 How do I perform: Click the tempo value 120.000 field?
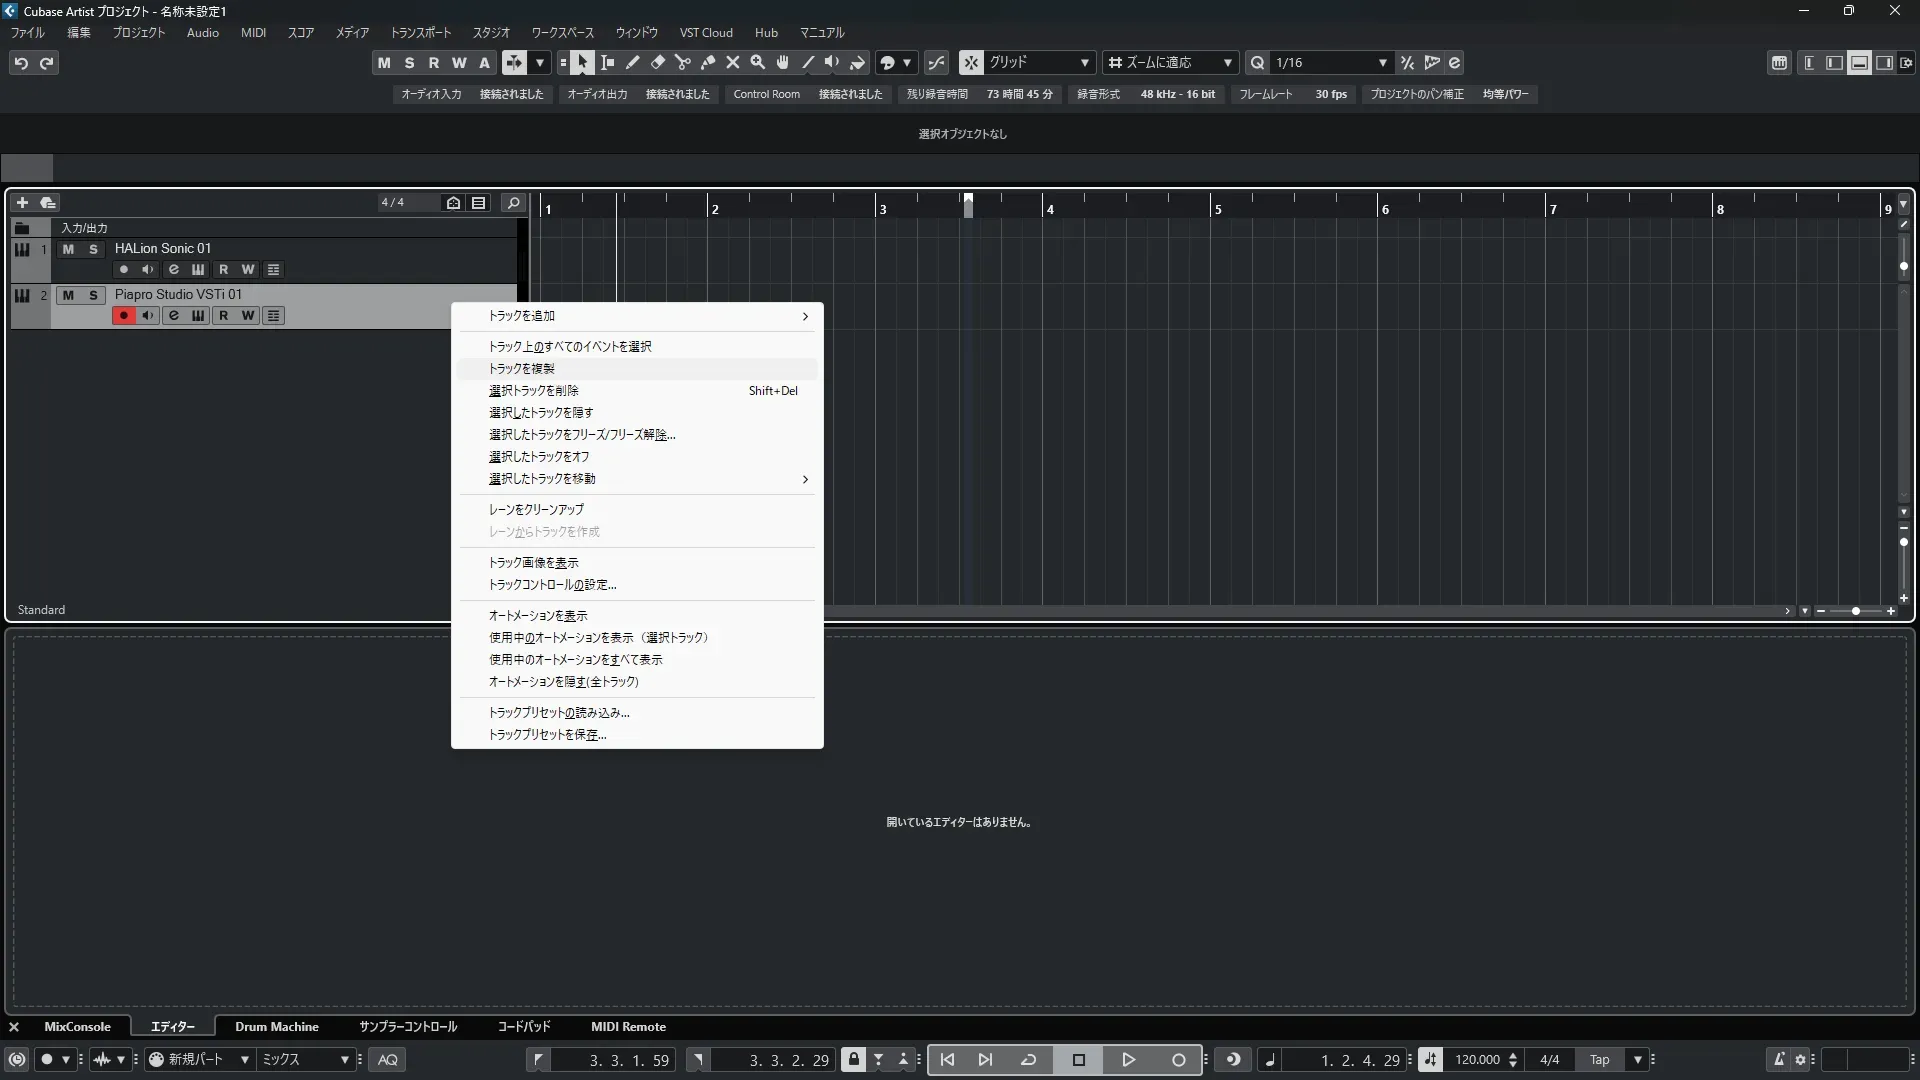tap(1477, 1060)
